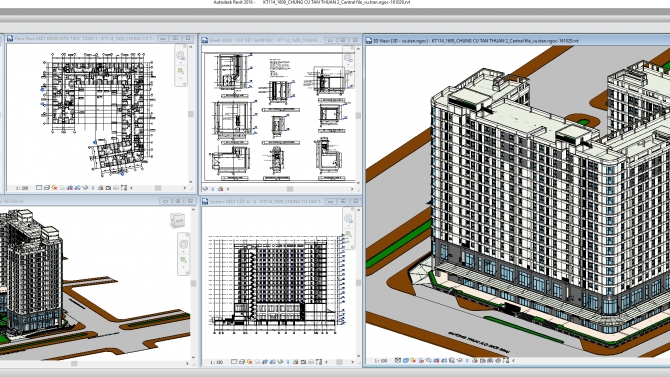The width and height of the screenshot is (670, 377).
Task: Click Reveal Constraints in large 3D view
Action: (506, 361)
